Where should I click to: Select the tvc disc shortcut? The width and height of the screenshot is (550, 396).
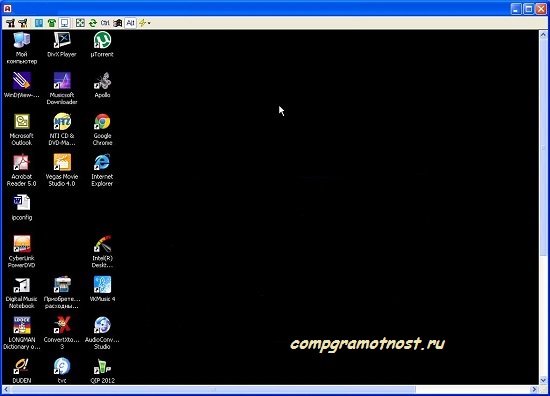(62, 371)
